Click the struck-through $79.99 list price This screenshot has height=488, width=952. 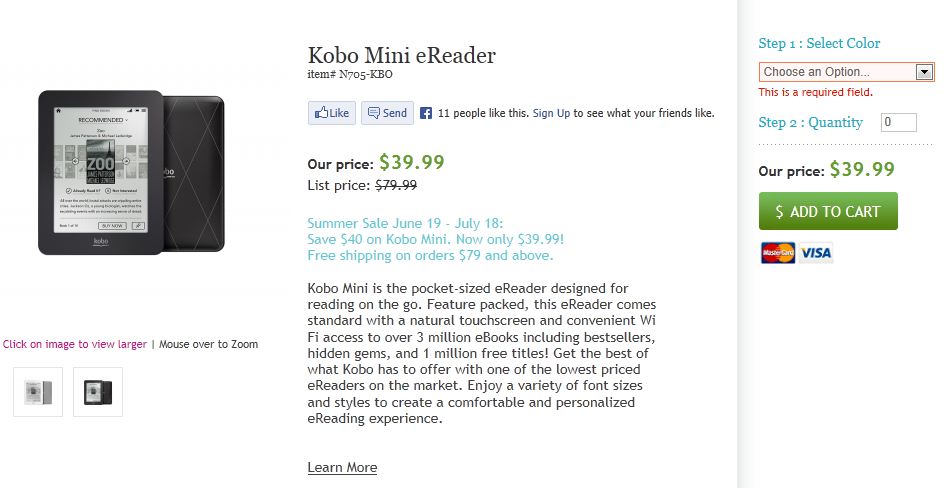(x=395, y=185)
